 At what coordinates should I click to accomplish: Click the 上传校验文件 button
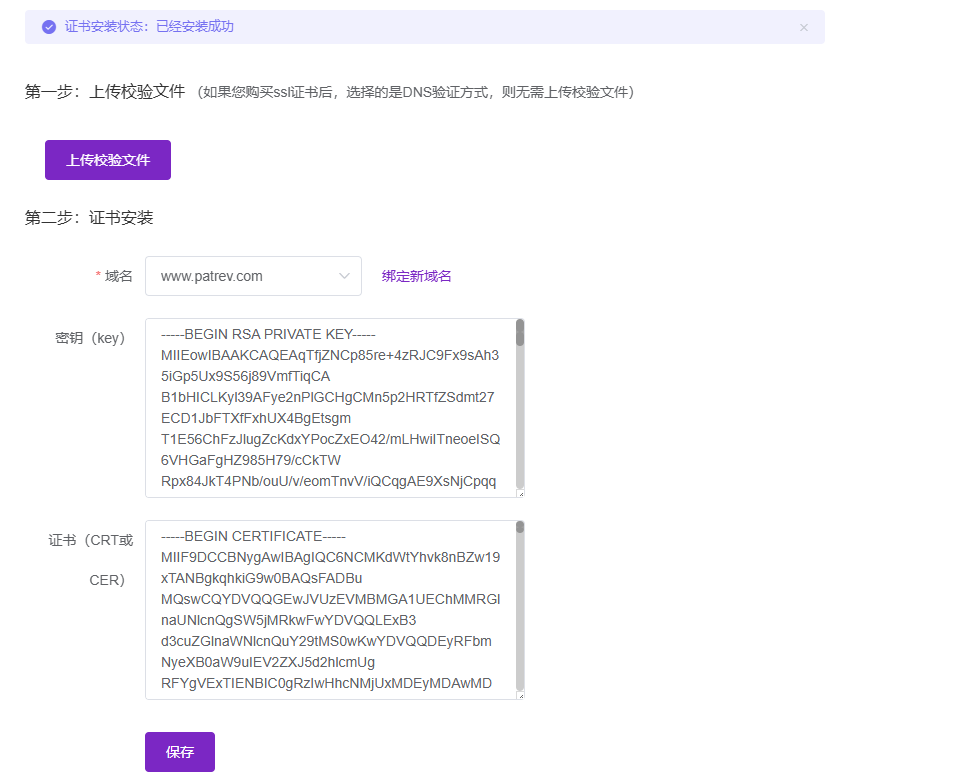[108, 160]
